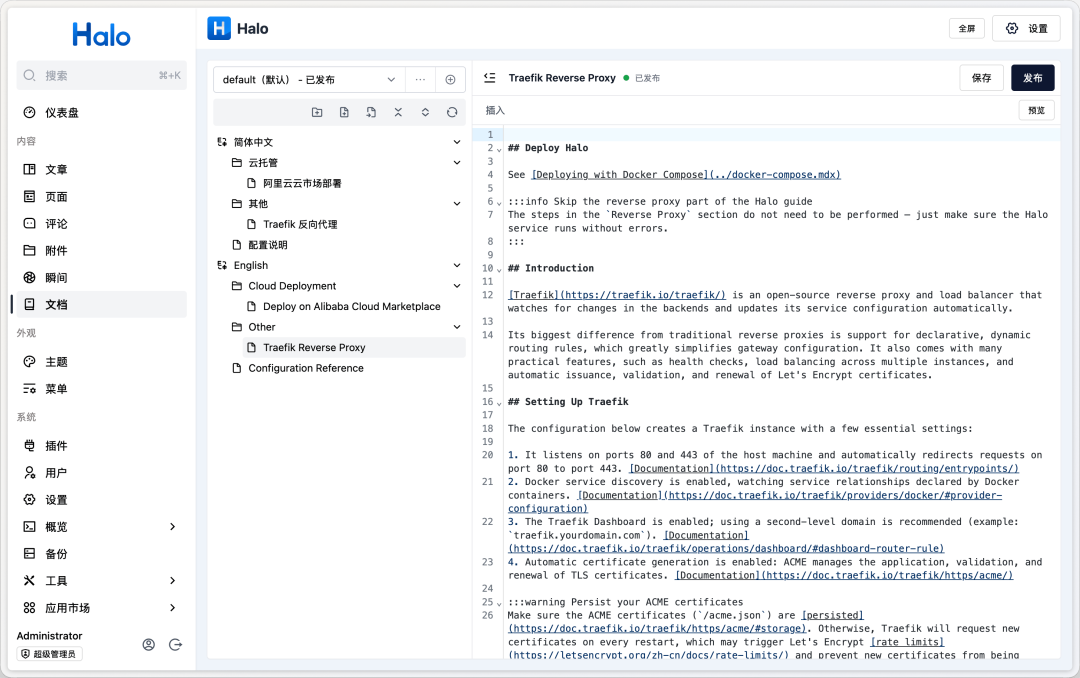Open the 附件 attachments section
The width and height of the screenshot is (1080, 678).
[x=100, y=250]
